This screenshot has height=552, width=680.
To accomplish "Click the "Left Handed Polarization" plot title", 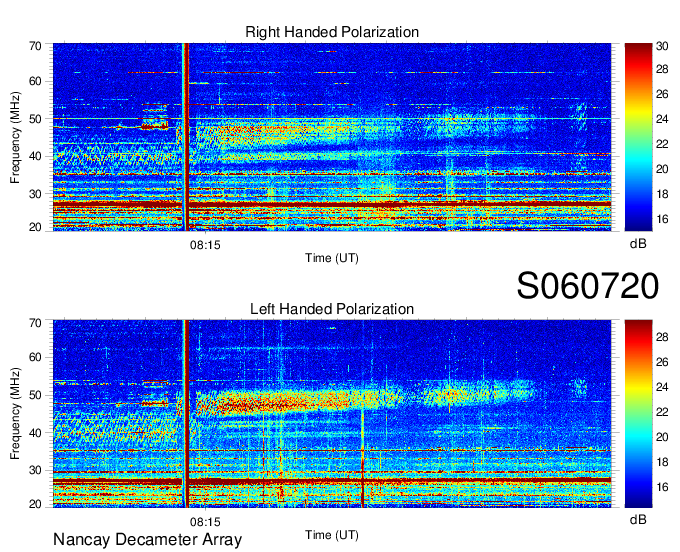I will (332, 309).
